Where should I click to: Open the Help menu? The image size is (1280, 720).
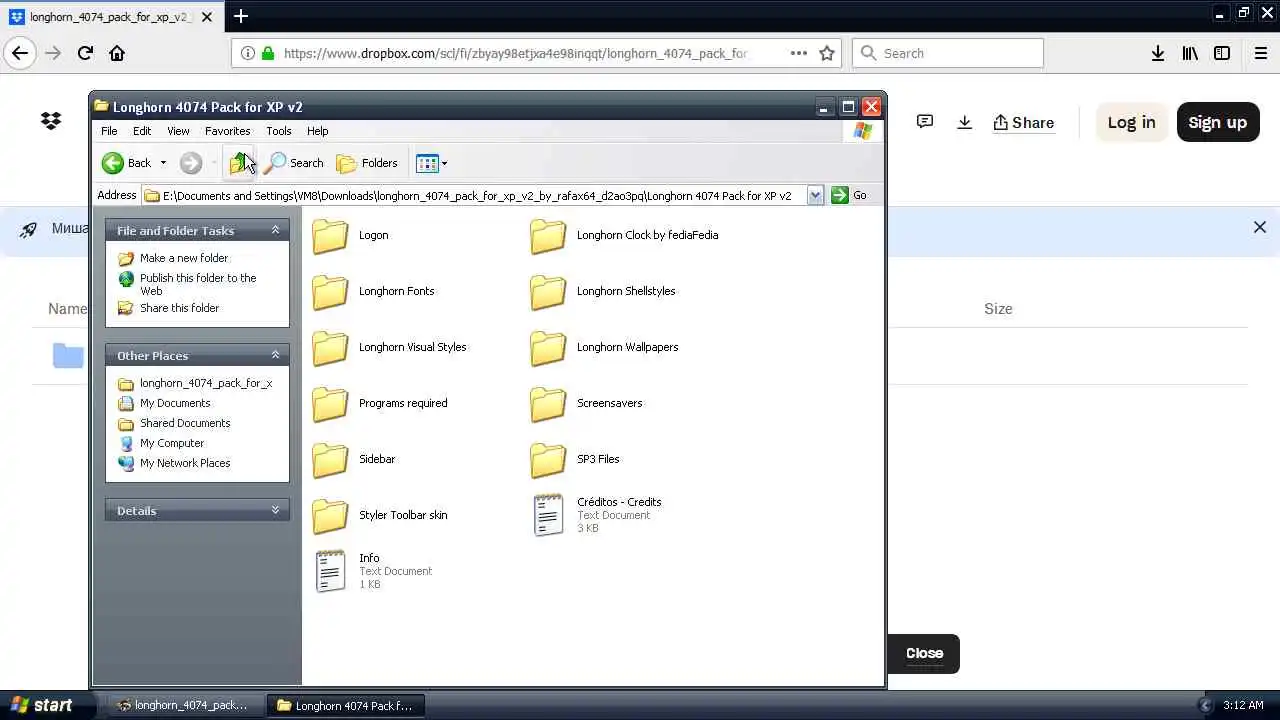coord(317,131)
